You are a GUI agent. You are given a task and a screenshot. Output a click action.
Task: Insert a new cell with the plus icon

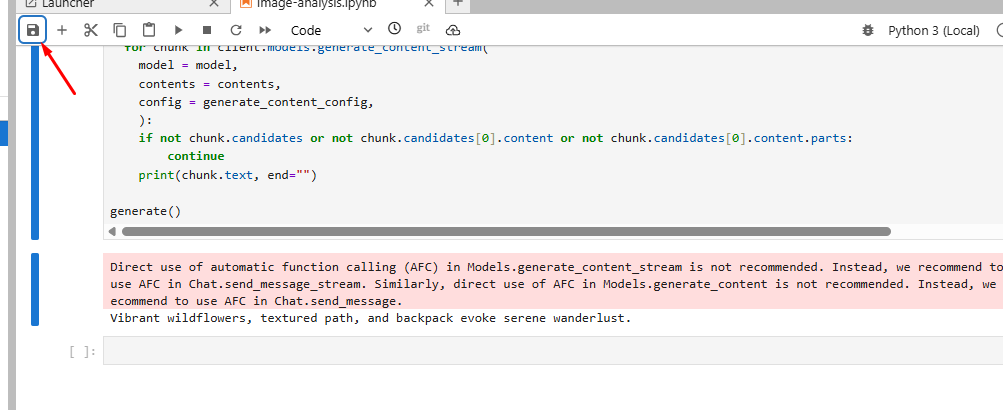[x=62, y=30]
